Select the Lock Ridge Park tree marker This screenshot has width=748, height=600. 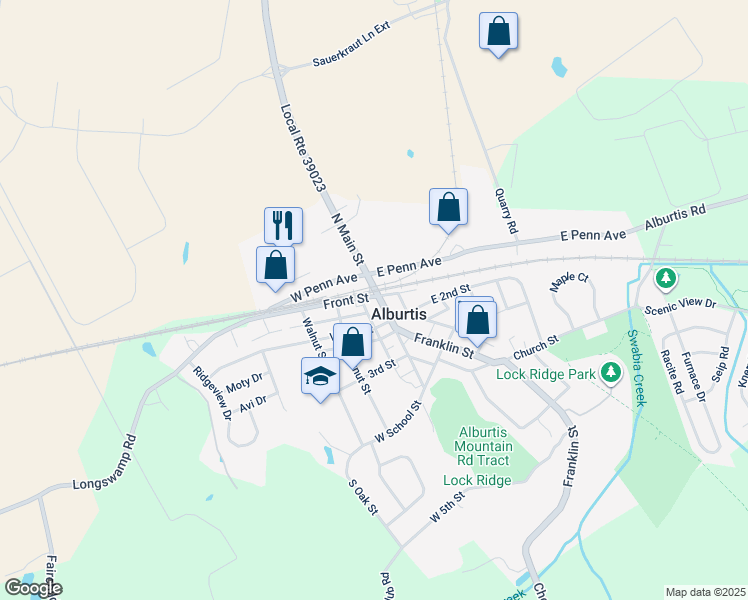click(611, 373)
